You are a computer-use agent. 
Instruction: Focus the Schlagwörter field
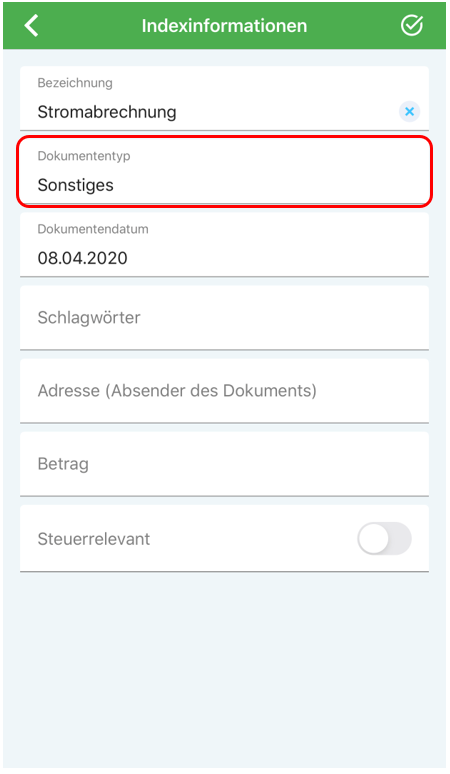pos(225,317)
